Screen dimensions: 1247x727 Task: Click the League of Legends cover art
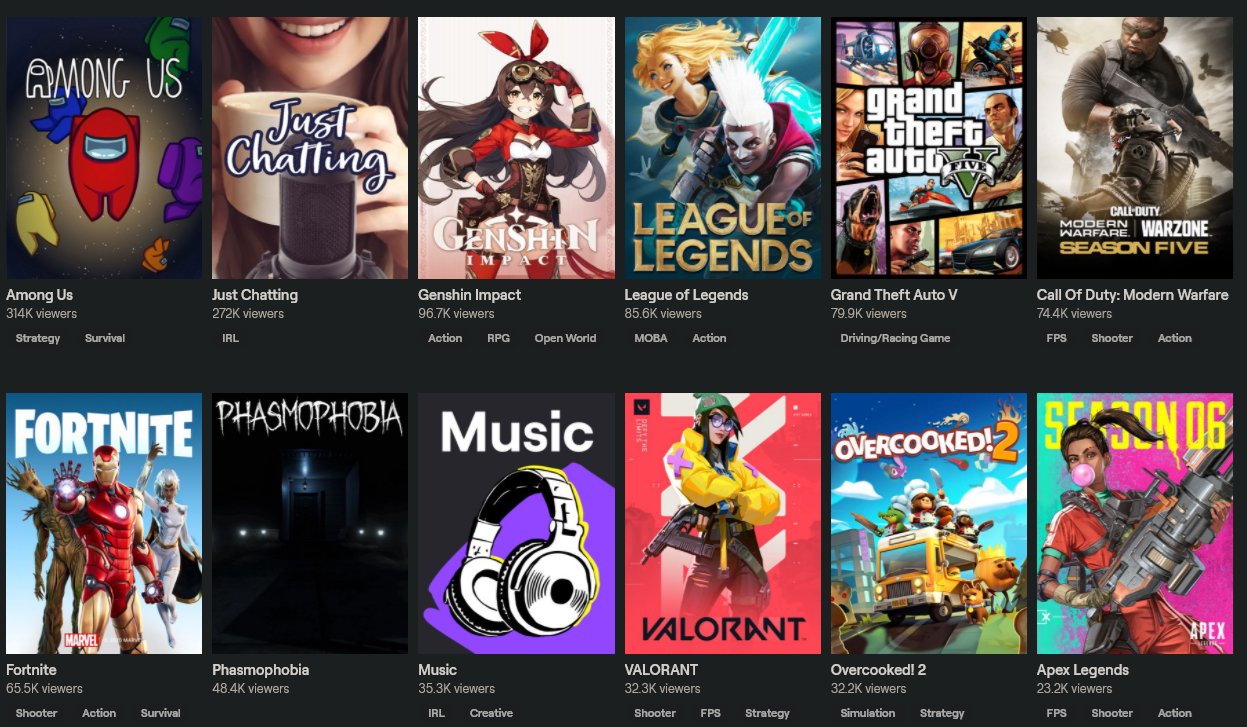723,148
